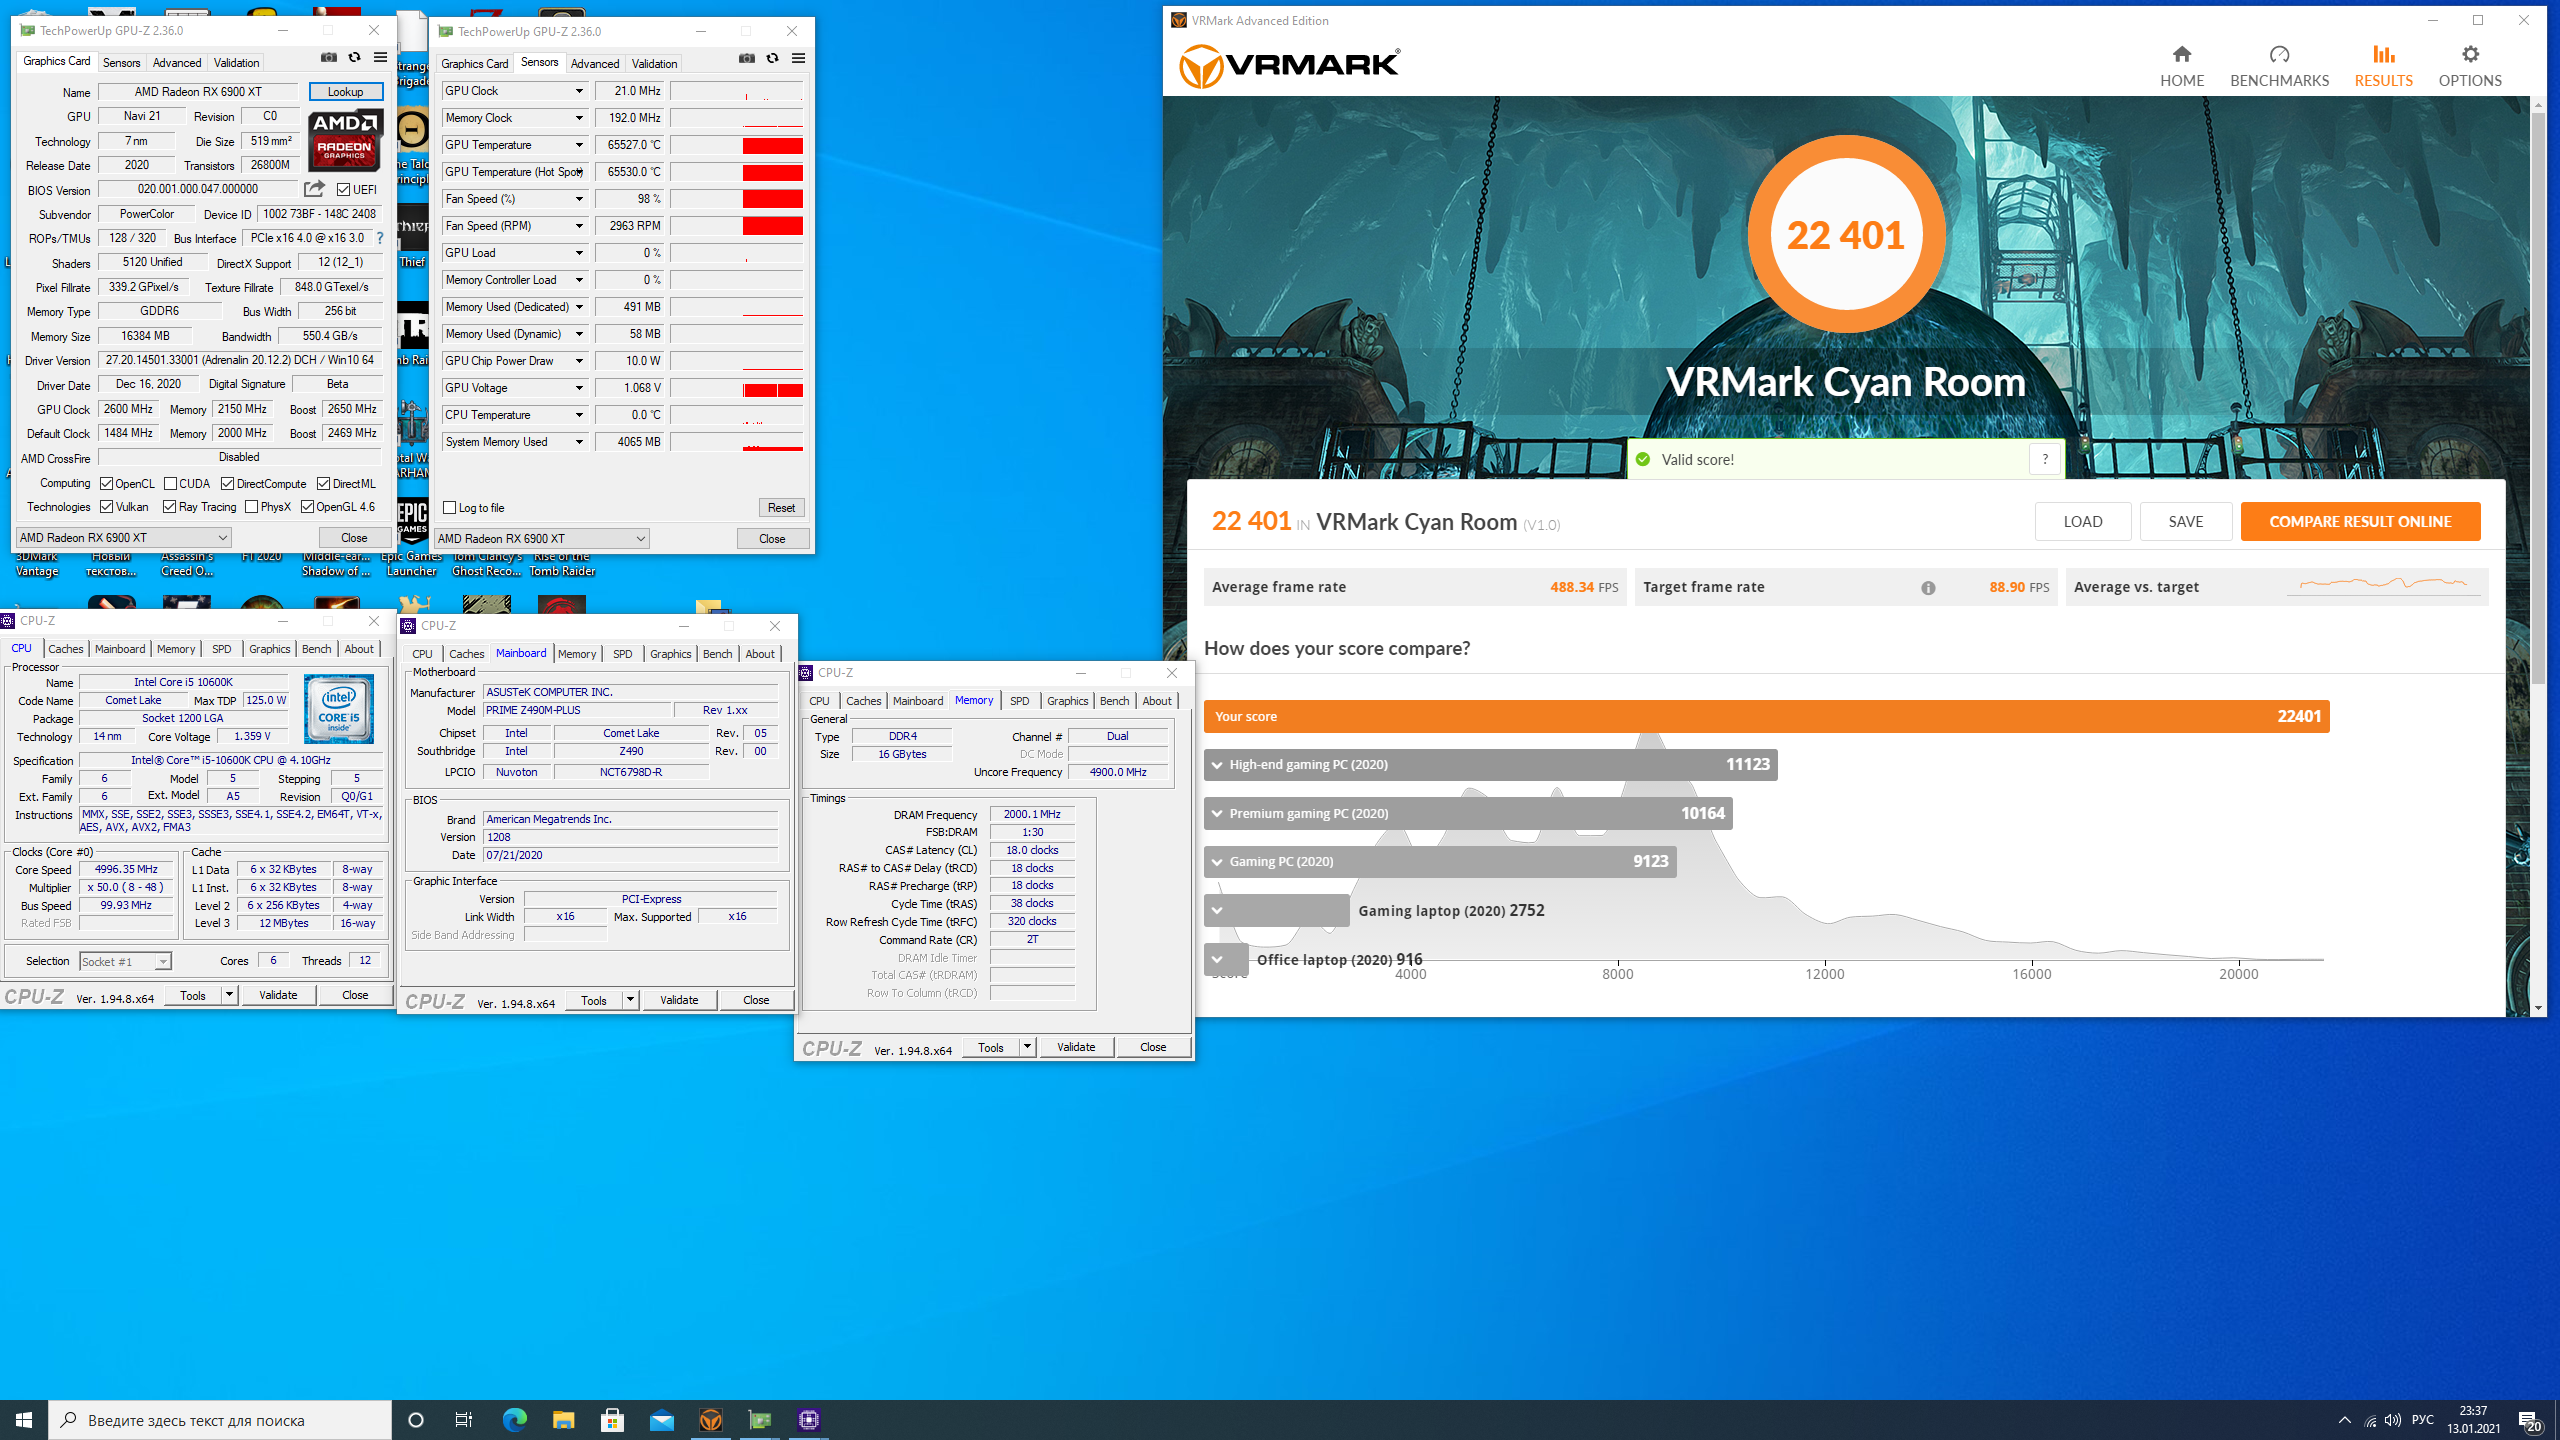Toggle the CUDA checkbox

tap(170, 484)
